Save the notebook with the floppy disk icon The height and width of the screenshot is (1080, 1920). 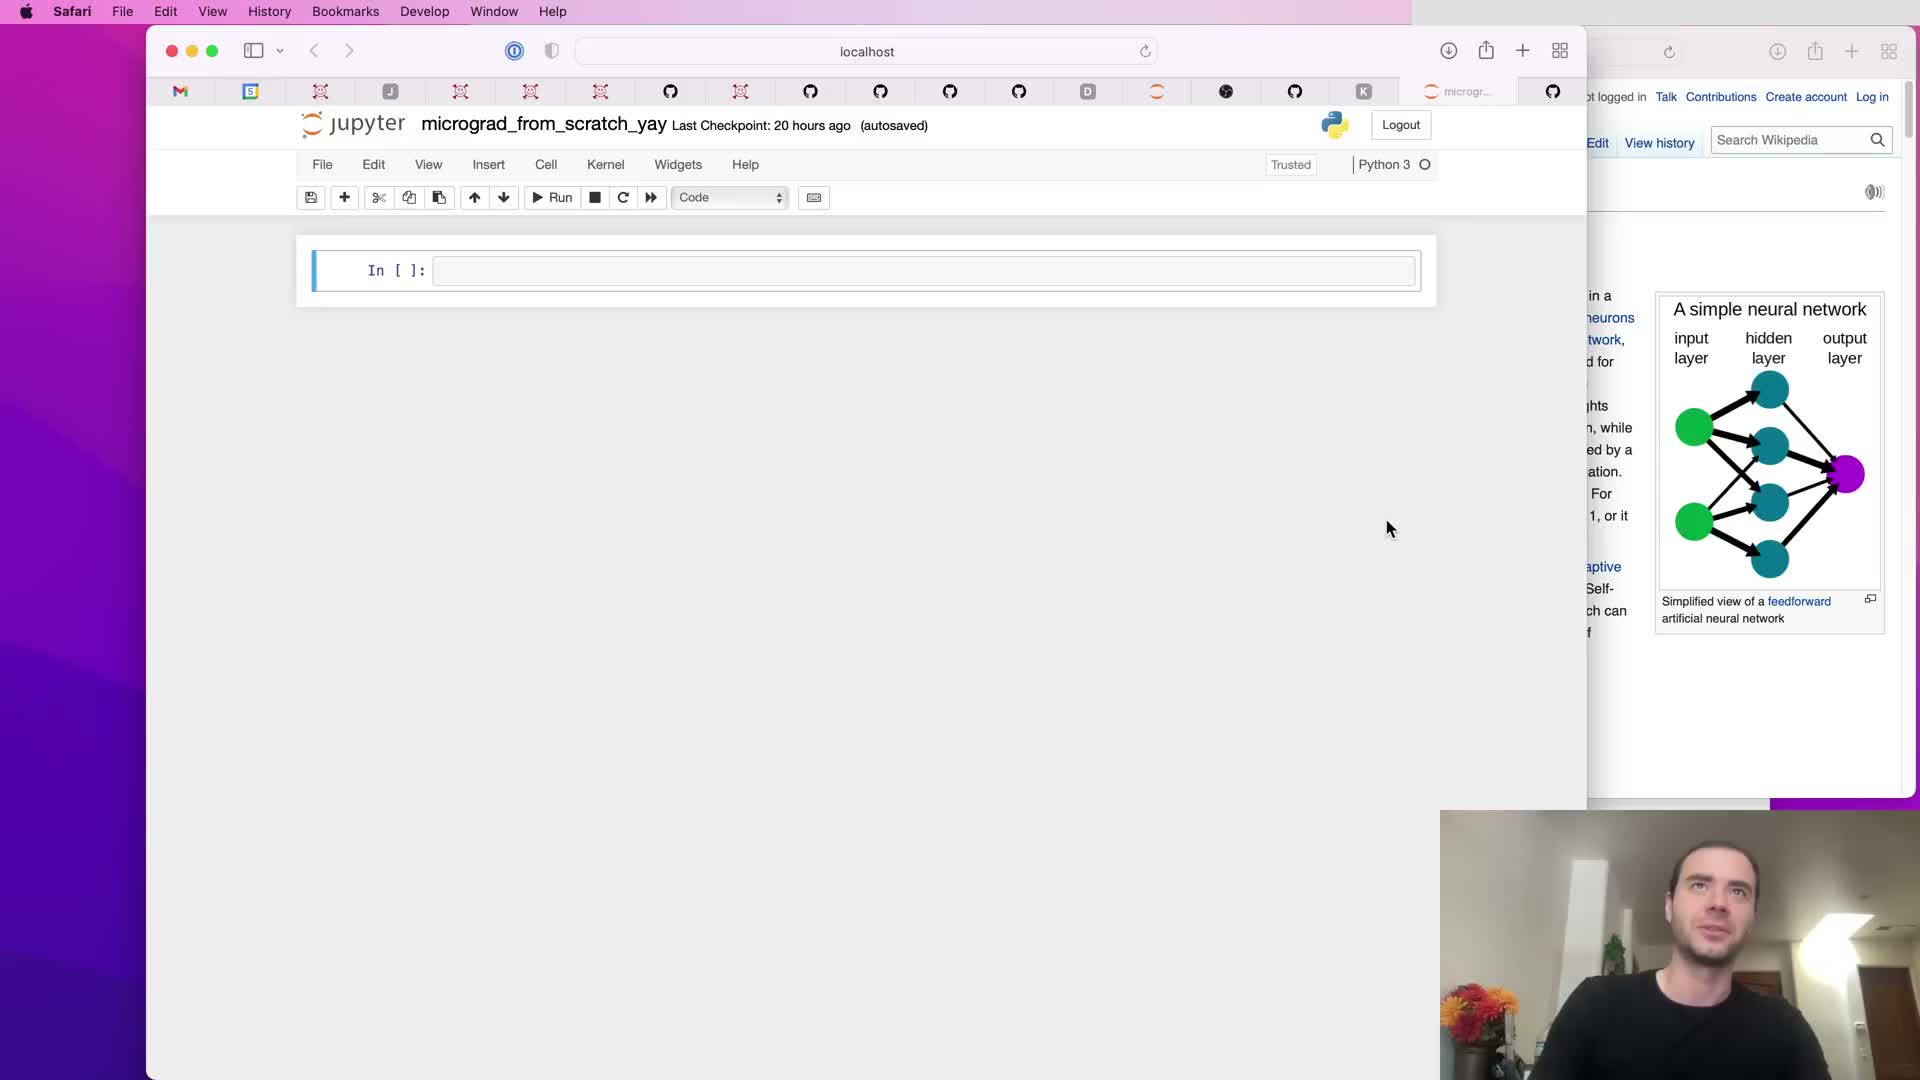311,198
